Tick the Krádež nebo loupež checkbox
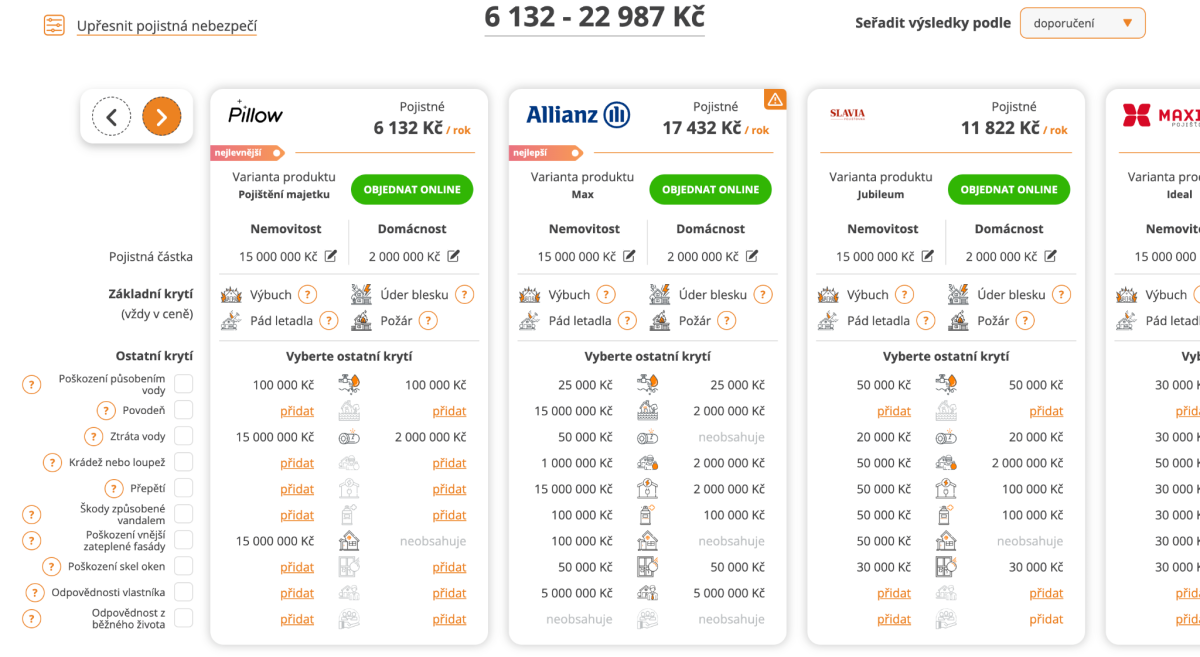1200x657 pixels. coord(184,462)
